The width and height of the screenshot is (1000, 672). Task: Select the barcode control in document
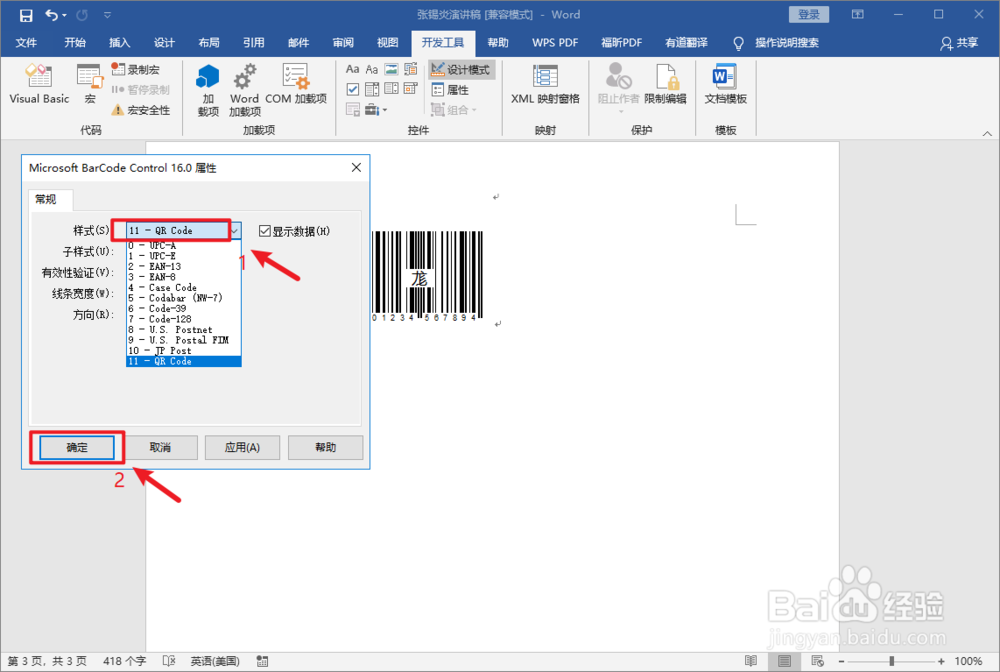coord(427,276)
